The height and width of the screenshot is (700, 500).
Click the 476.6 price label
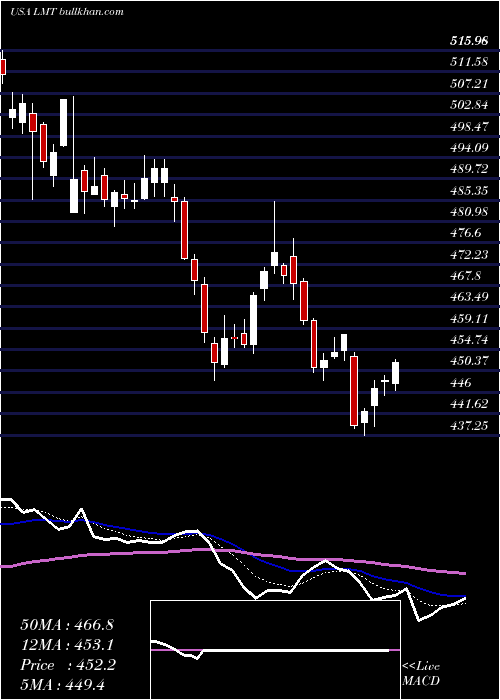[x=465, y=233]
